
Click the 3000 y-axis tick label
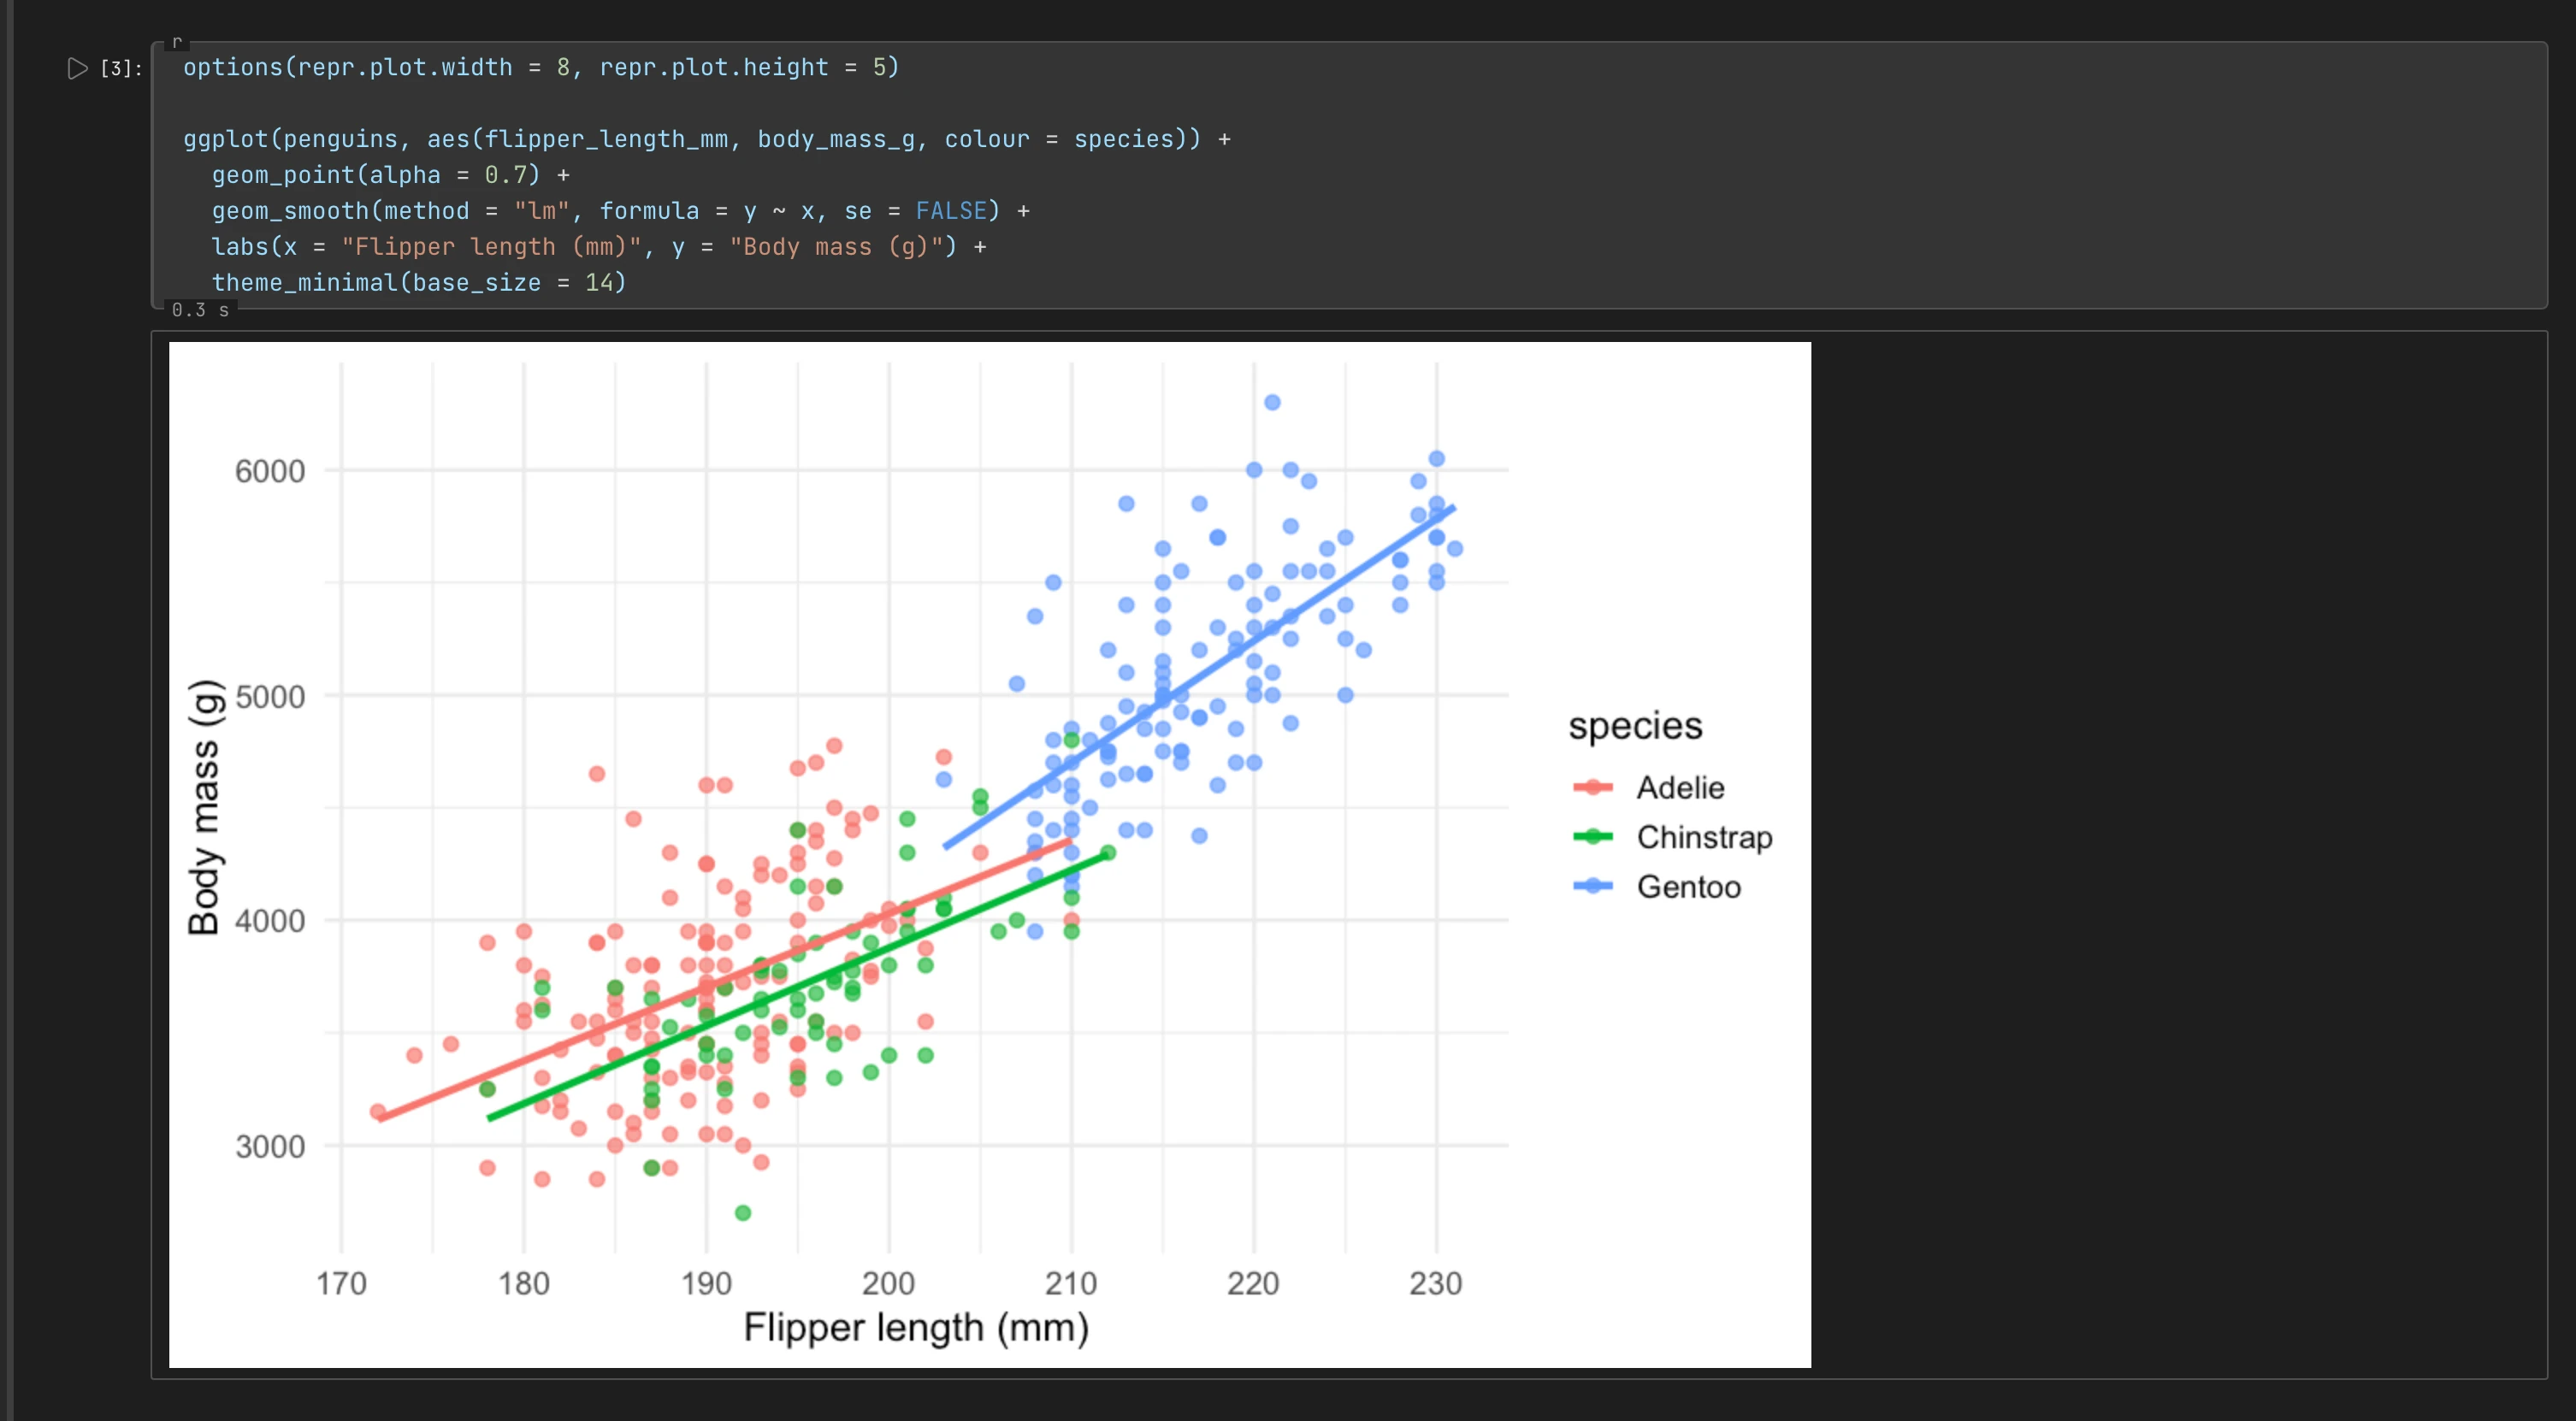click(270, 1146)
